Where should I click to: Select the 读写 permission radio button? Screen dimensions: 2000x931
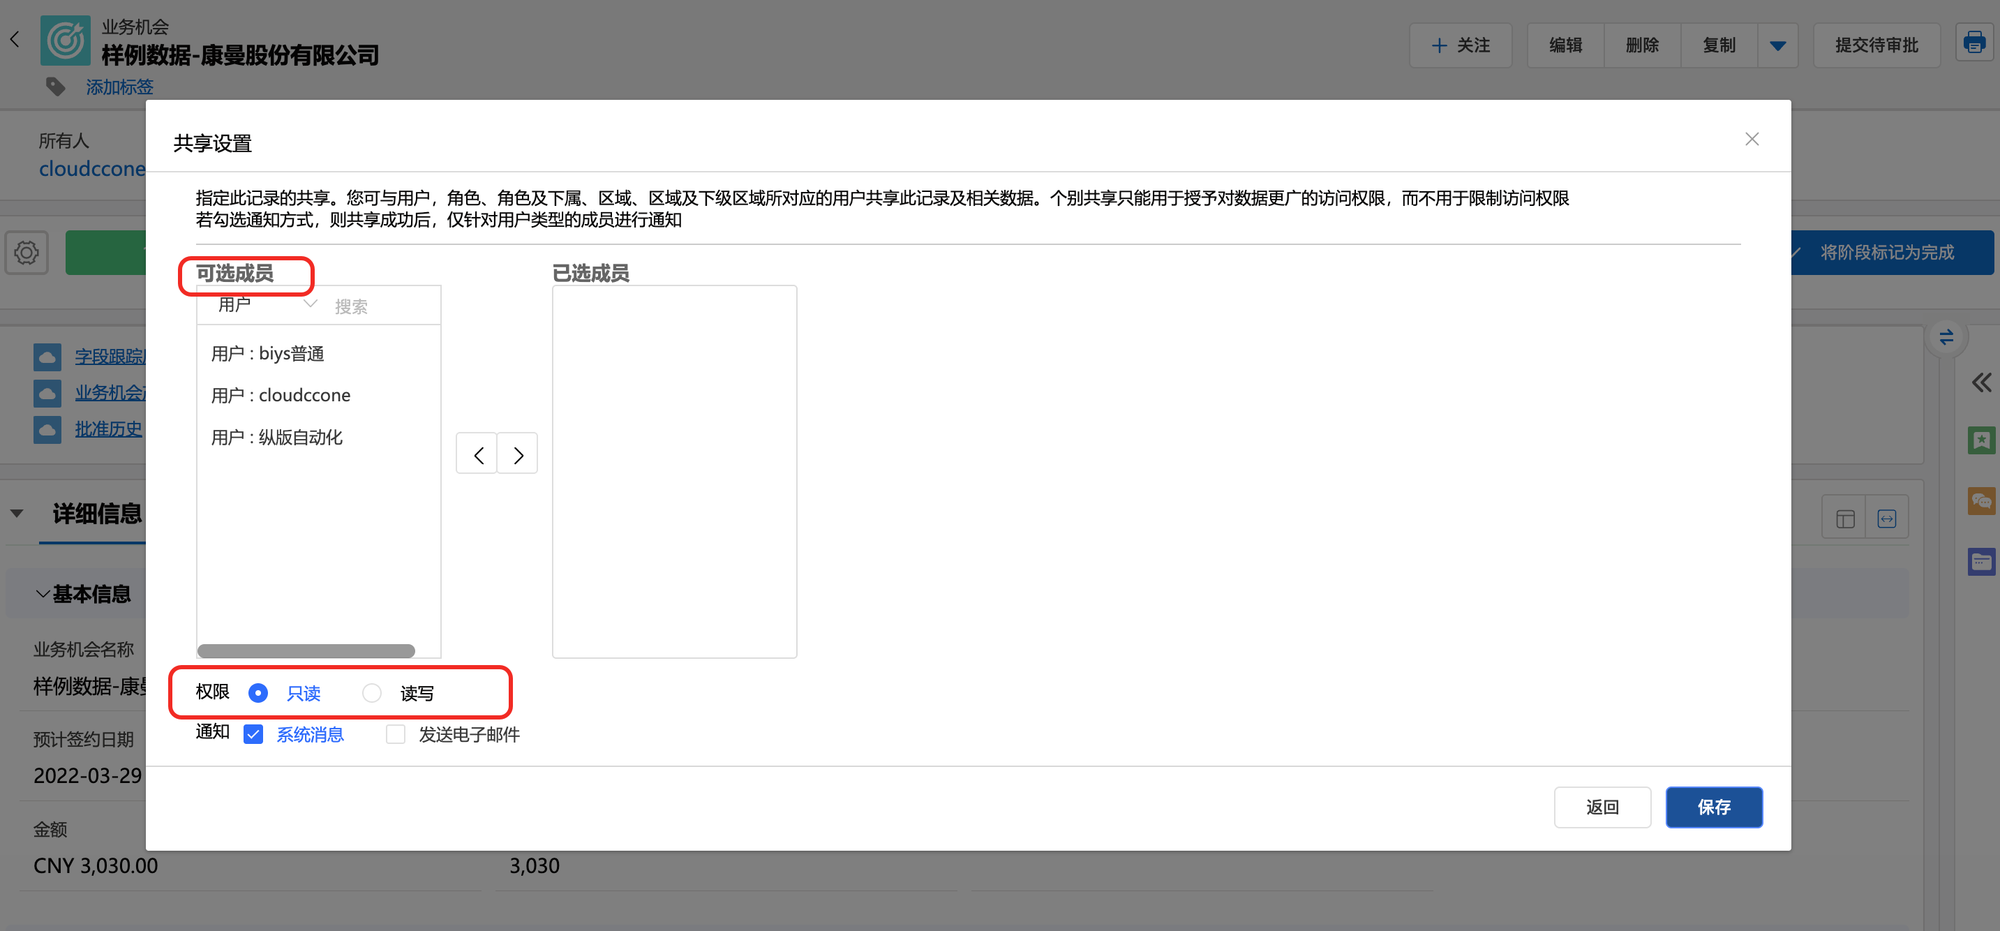tap(372, 693)
